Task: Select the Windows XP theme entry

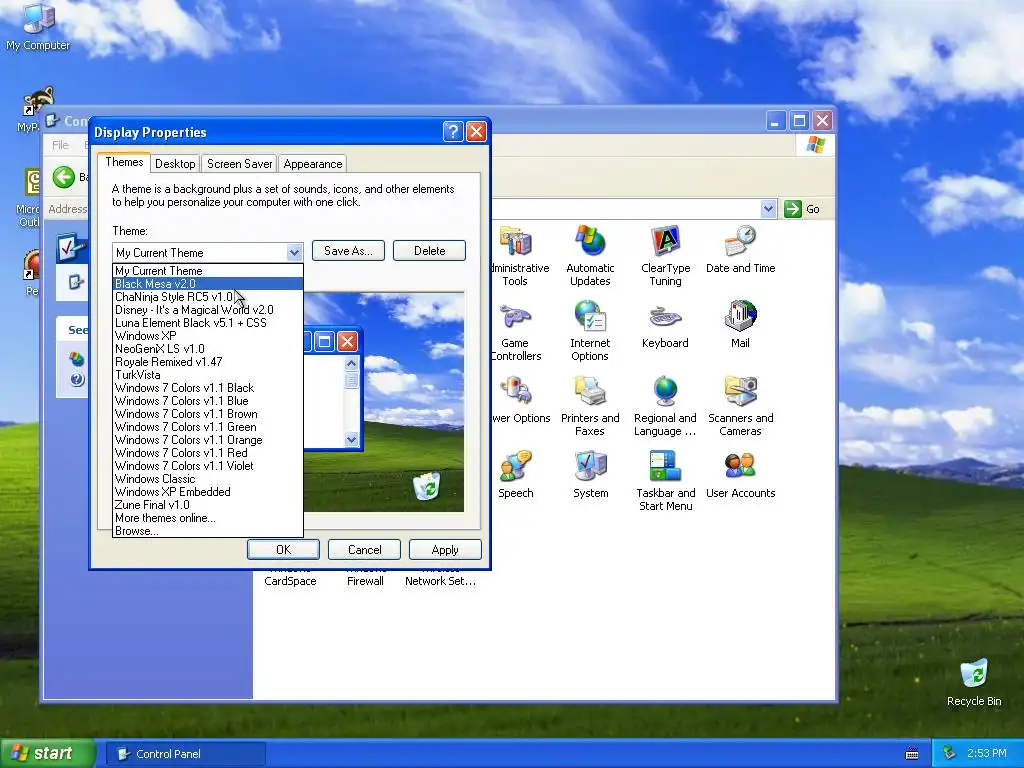Action: 208,336
